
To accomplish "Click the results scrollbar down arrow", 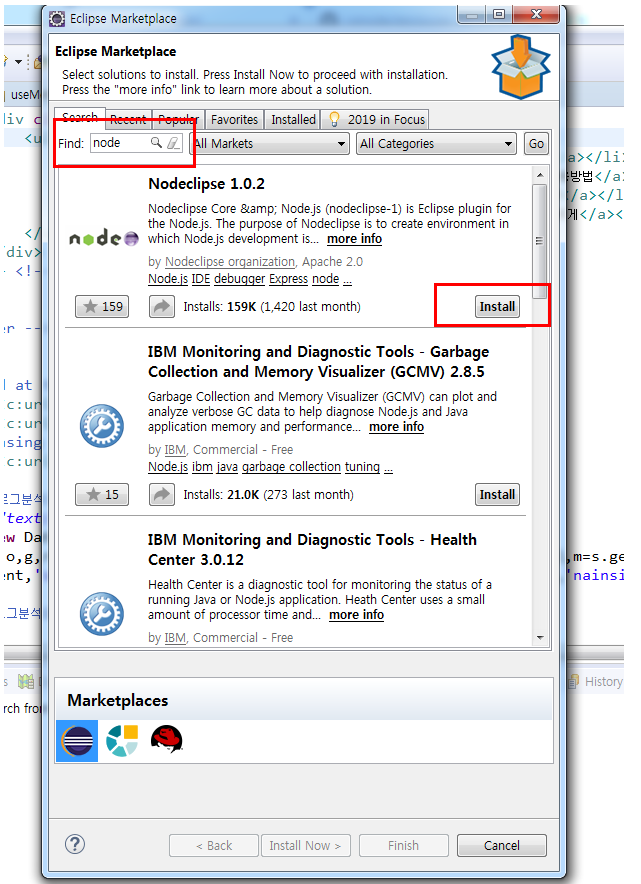I will [540, 638].
